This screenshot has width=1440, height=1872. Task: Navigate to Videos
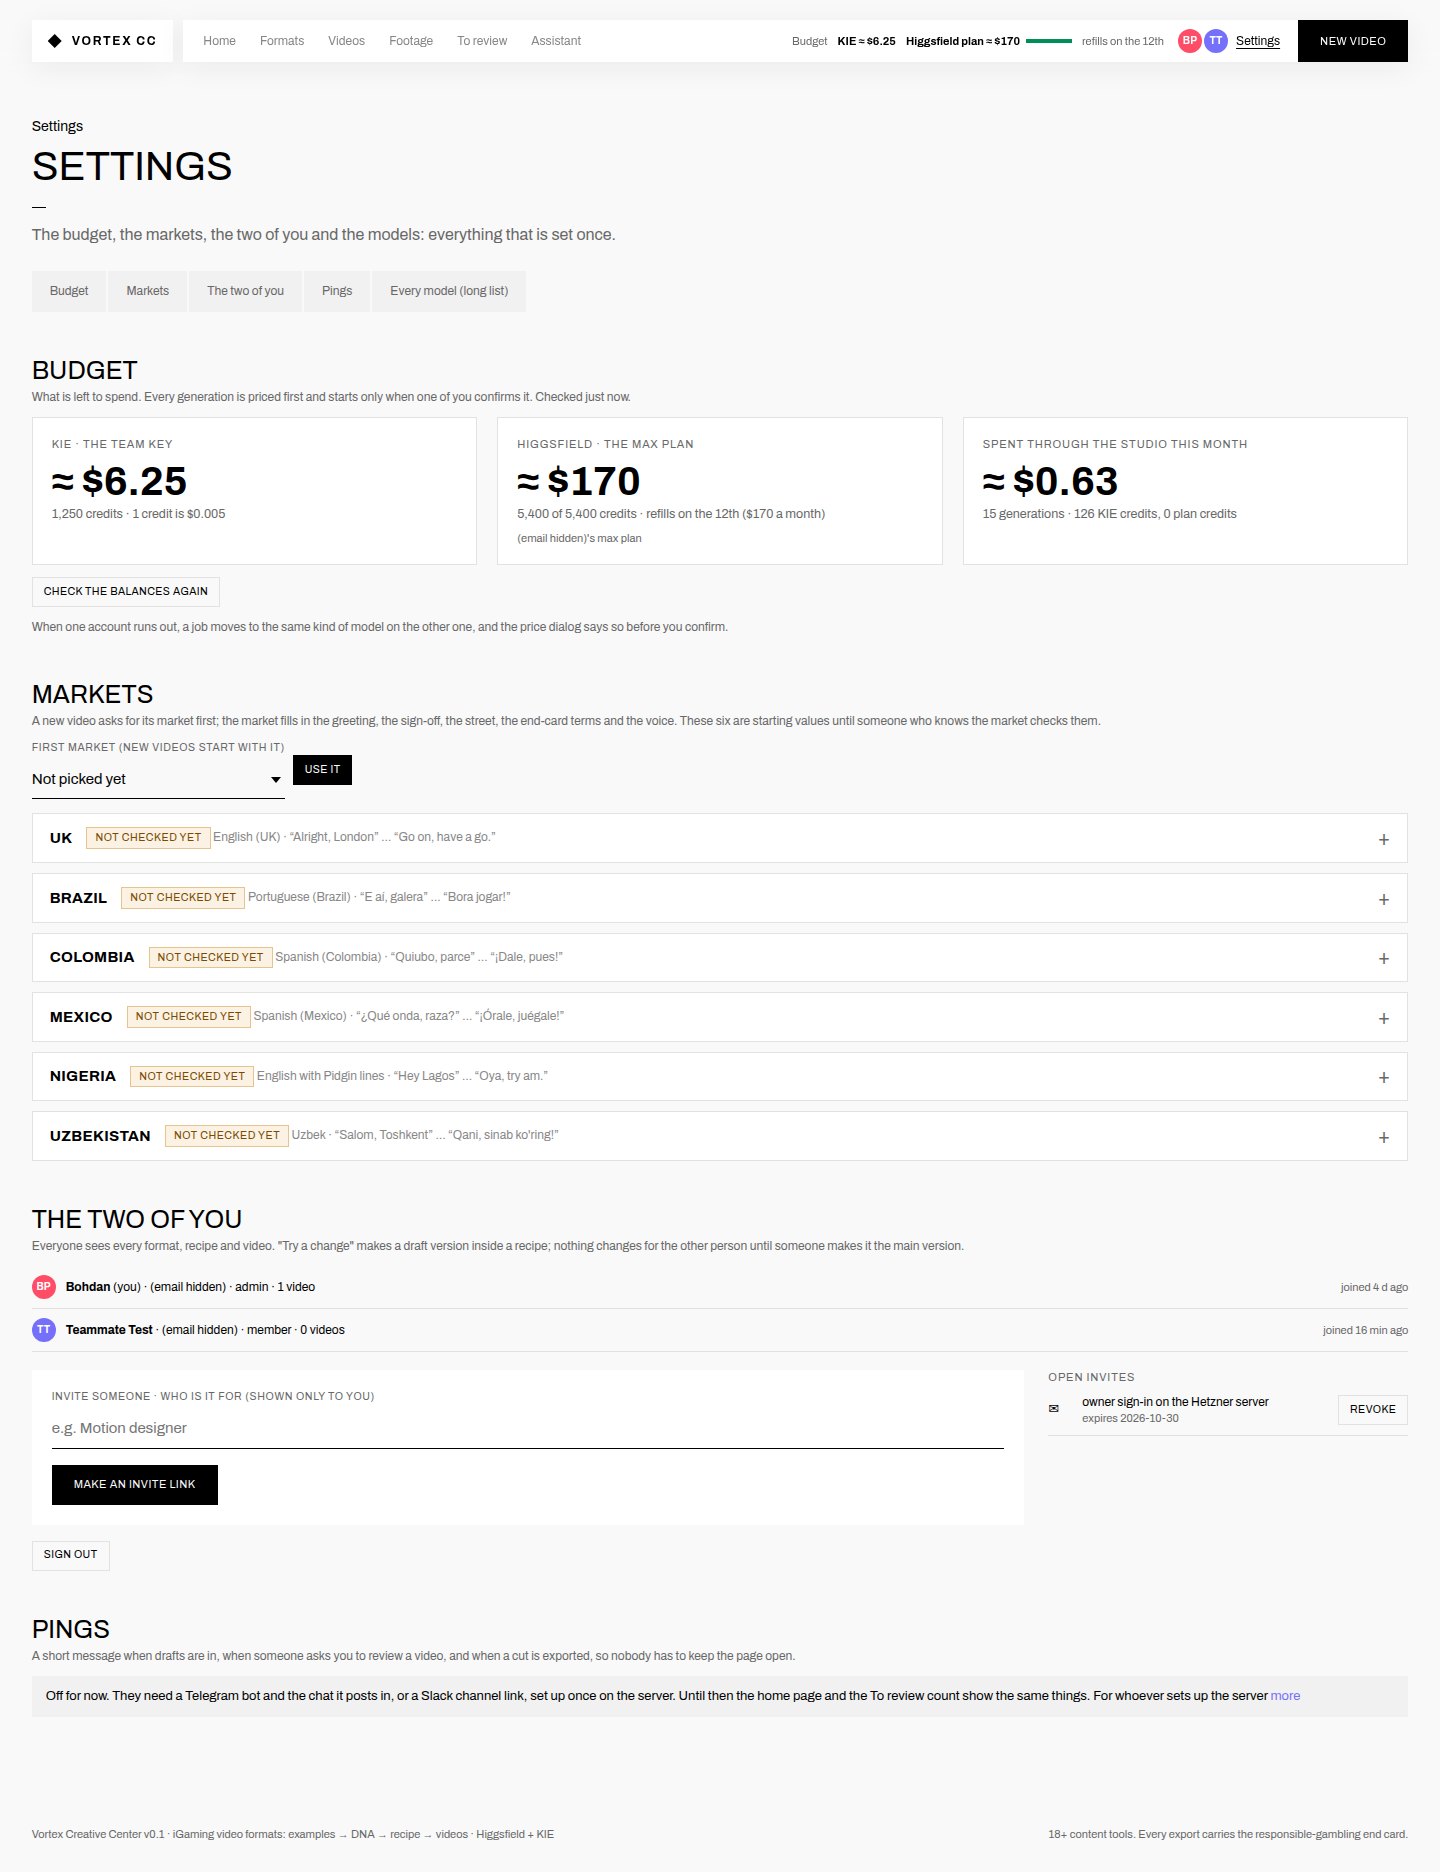[x=346, y=41]
